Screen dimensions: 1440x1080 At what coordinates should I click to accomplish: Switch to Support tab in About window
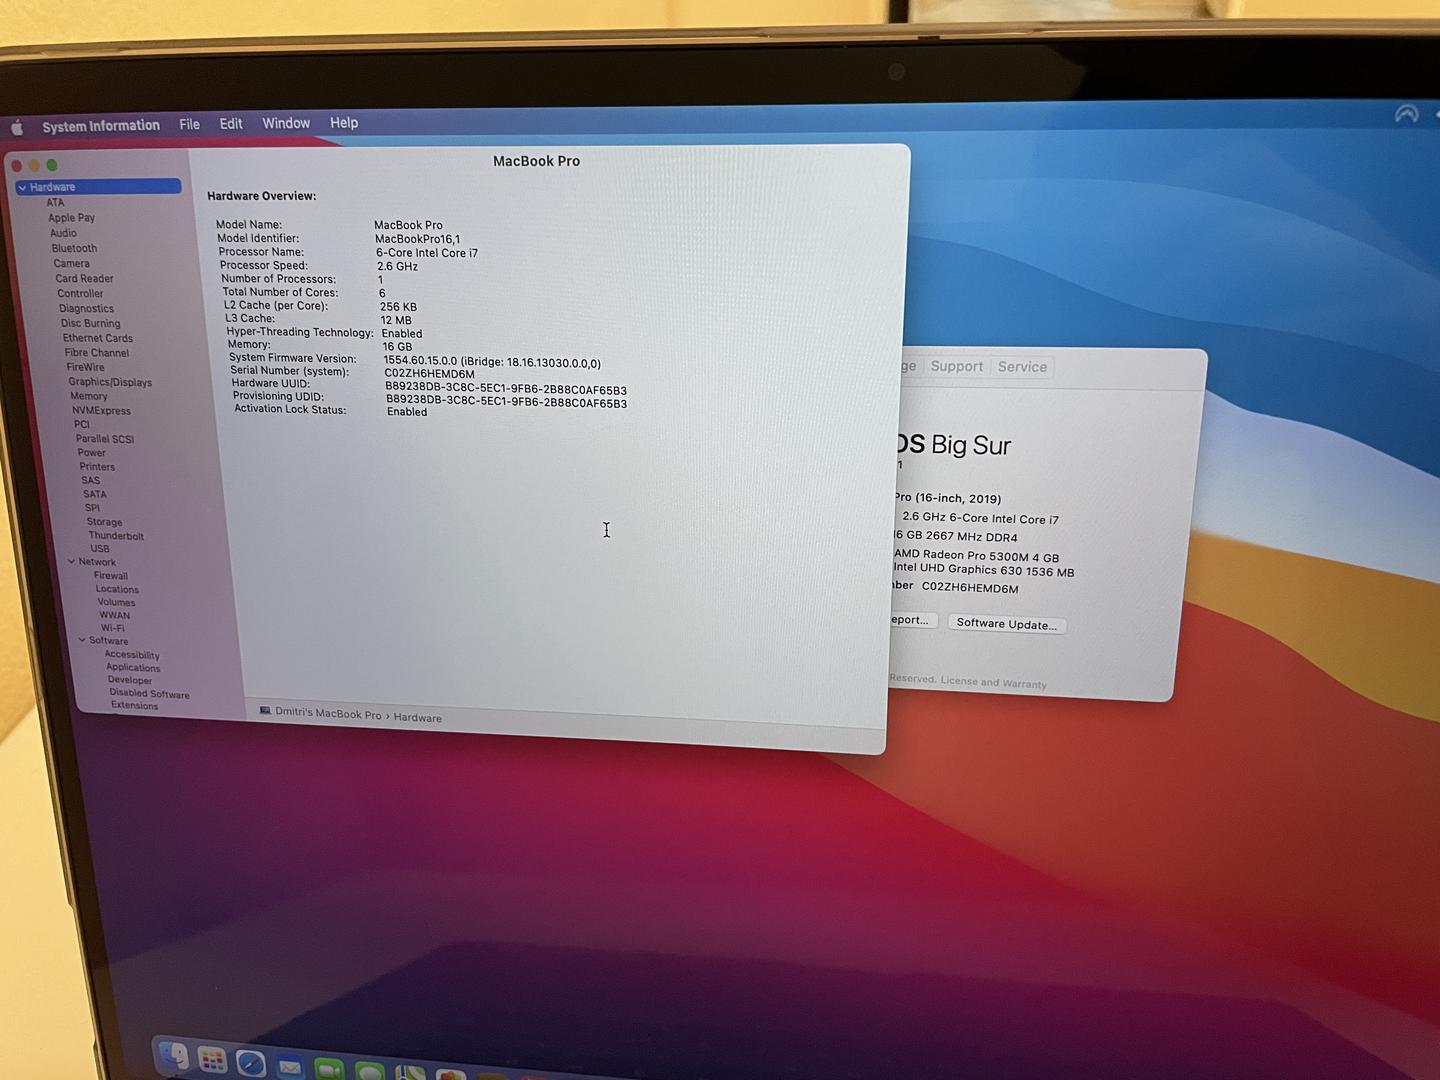[x=957, y=366]
